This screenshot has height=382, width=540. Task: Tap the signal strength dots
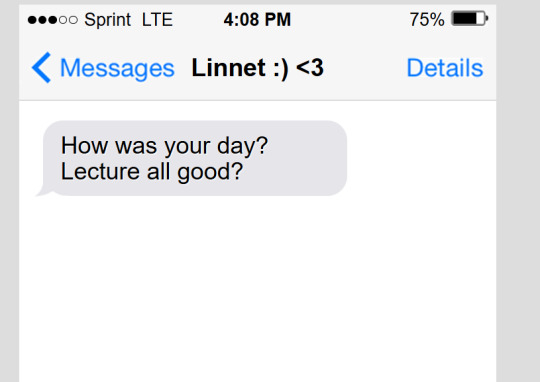[x=53, y=20]
